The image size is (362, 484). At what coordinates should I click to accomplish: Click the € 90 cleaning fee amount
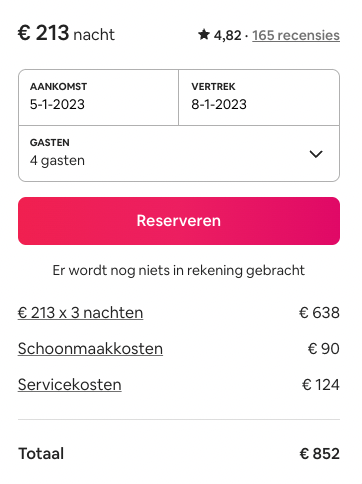pos(324,349)
